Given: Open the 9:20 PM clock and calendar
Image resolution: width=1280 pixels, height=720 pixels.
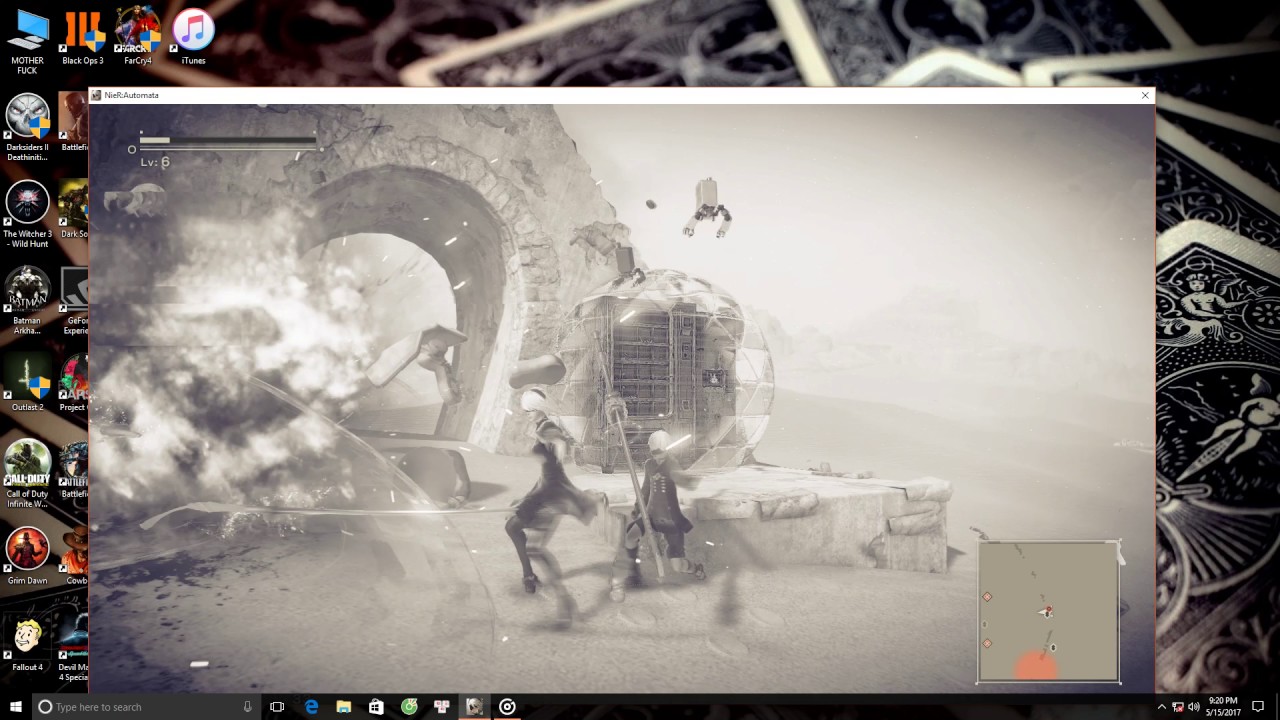Looking at the screenshot, I should point(1223,707).
